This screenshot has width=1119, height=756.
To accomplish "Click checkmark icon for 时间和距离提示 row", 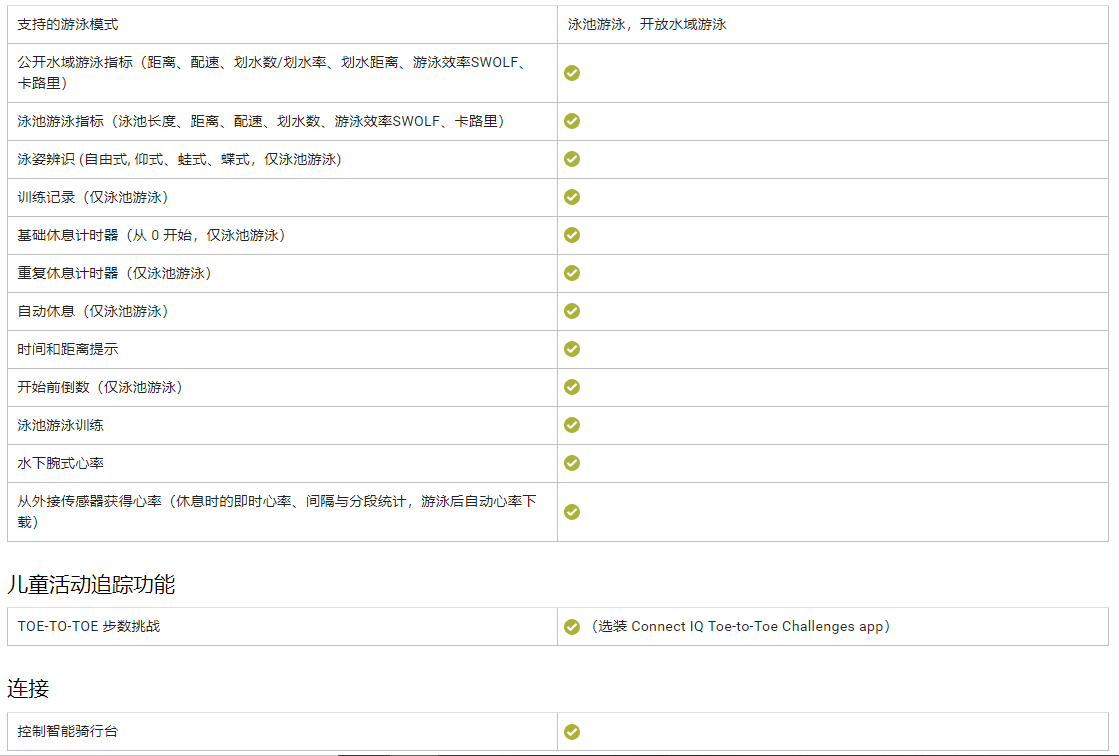I will [572, 349].
